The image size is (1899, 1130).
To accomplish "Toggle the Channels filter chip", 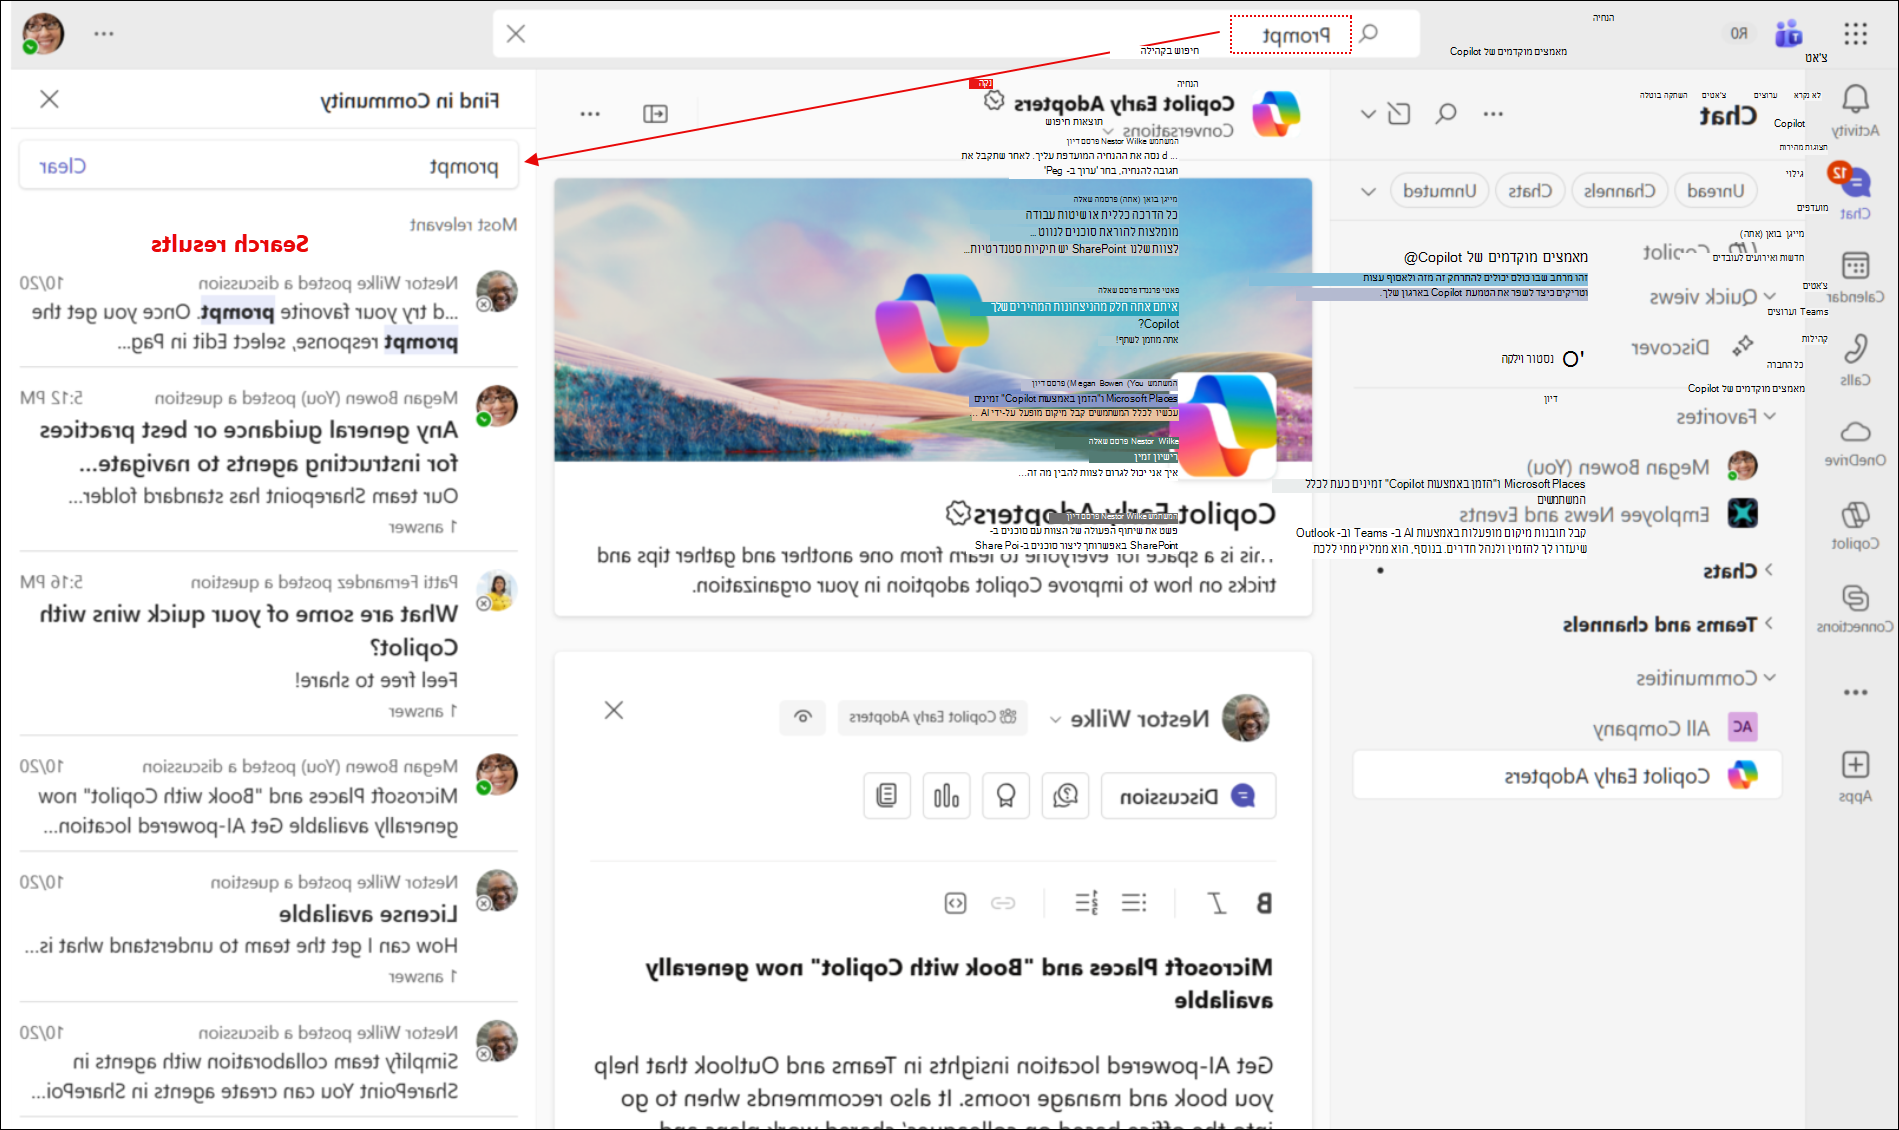I will tap(1619, 190).
